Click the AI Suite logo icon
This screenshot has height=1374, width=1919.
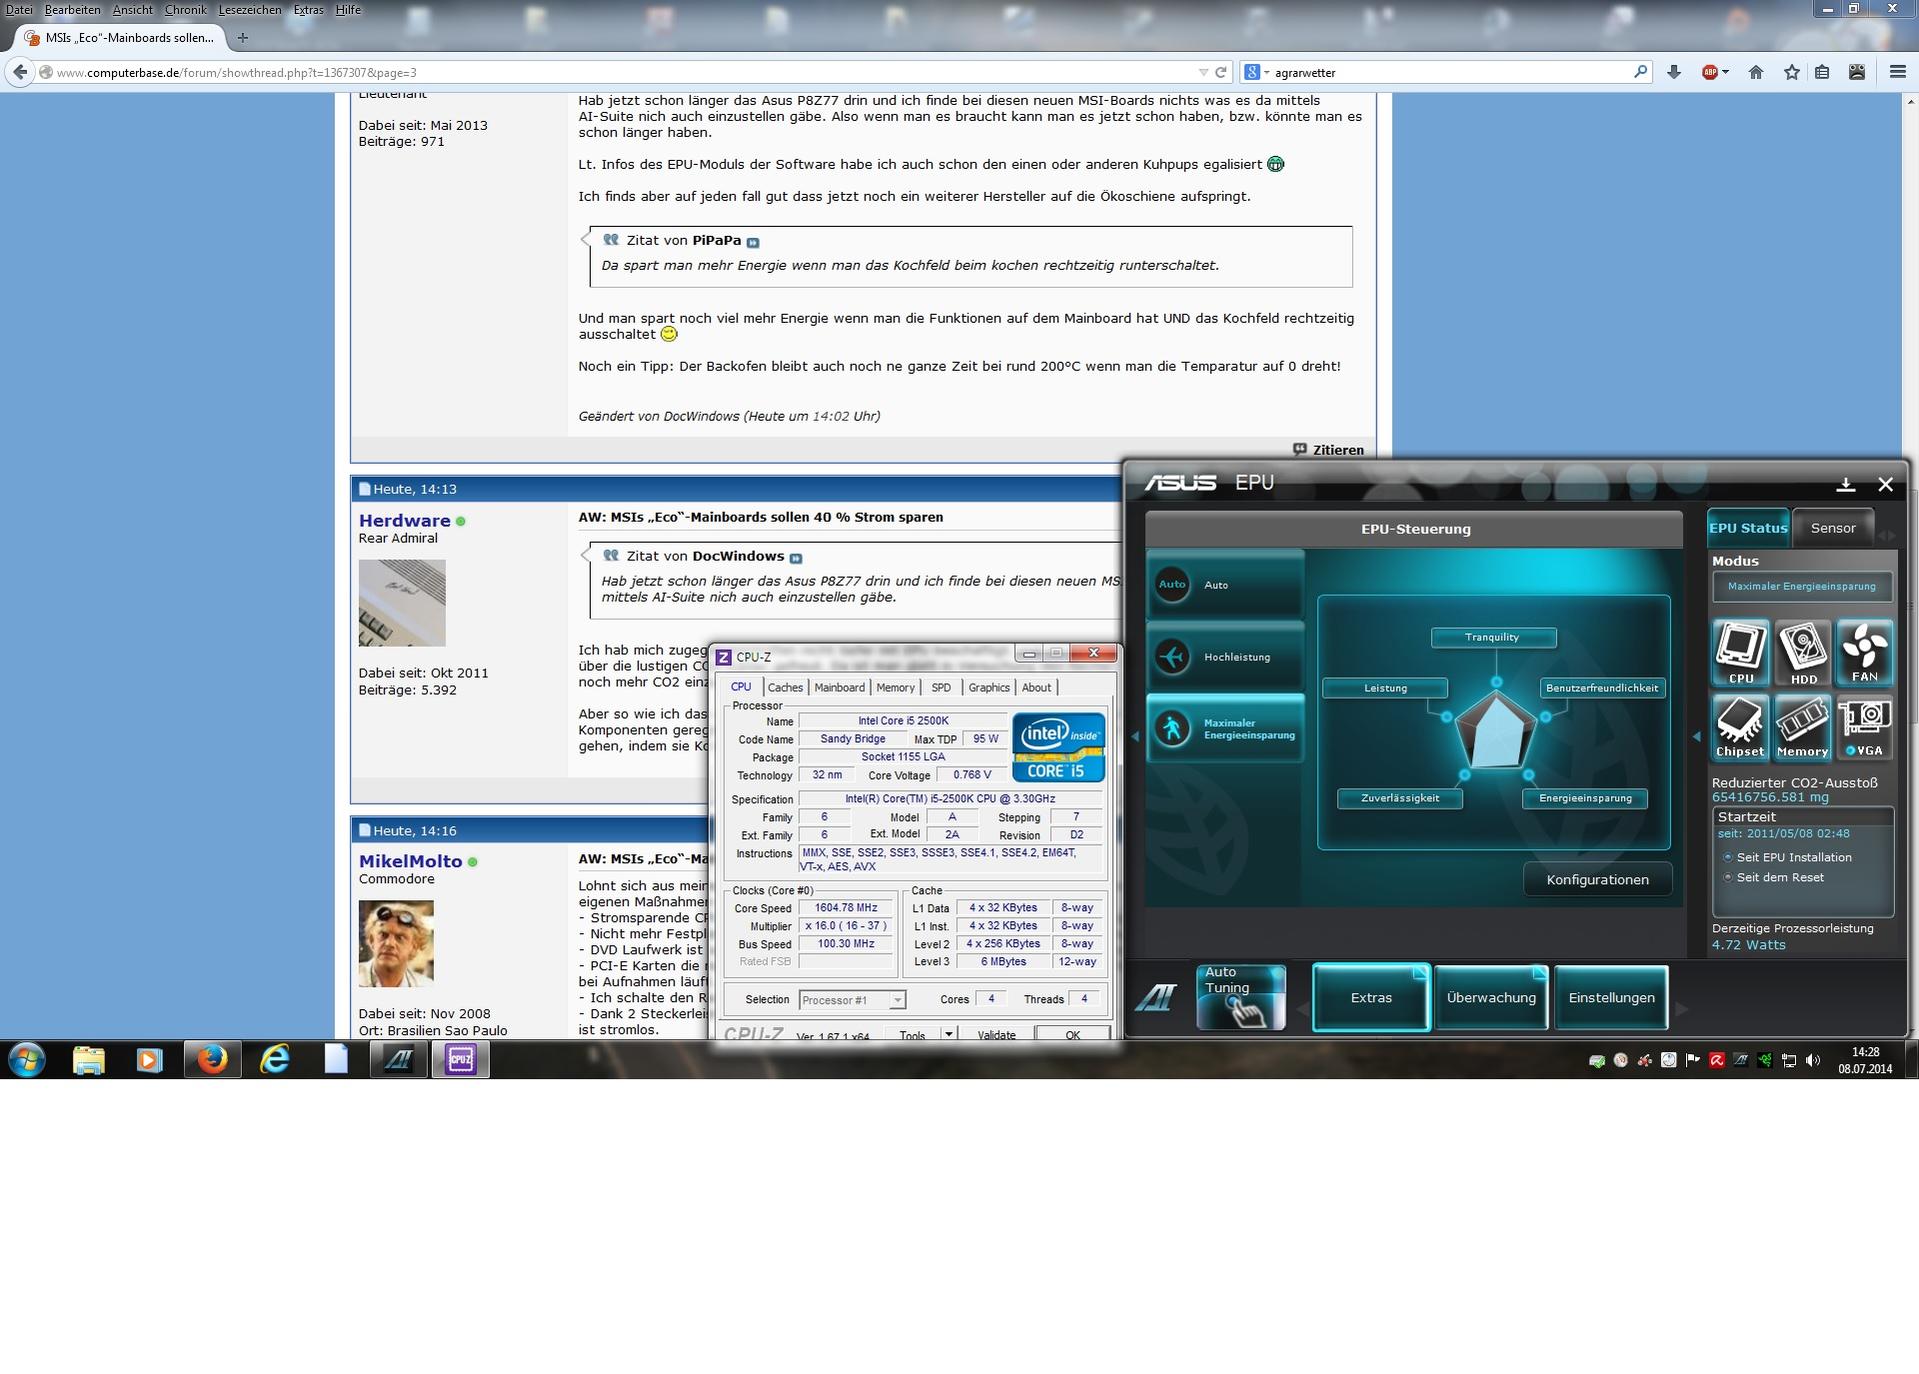[1156, 997]
